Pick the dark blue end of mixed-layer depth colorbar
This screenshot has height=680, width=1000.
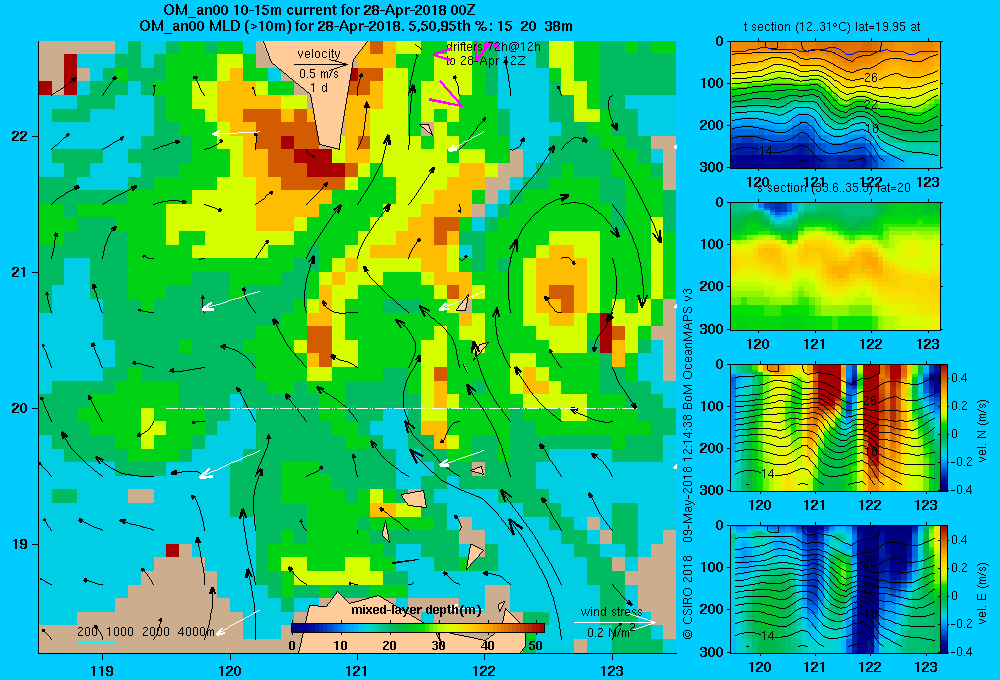click(296, 628)
